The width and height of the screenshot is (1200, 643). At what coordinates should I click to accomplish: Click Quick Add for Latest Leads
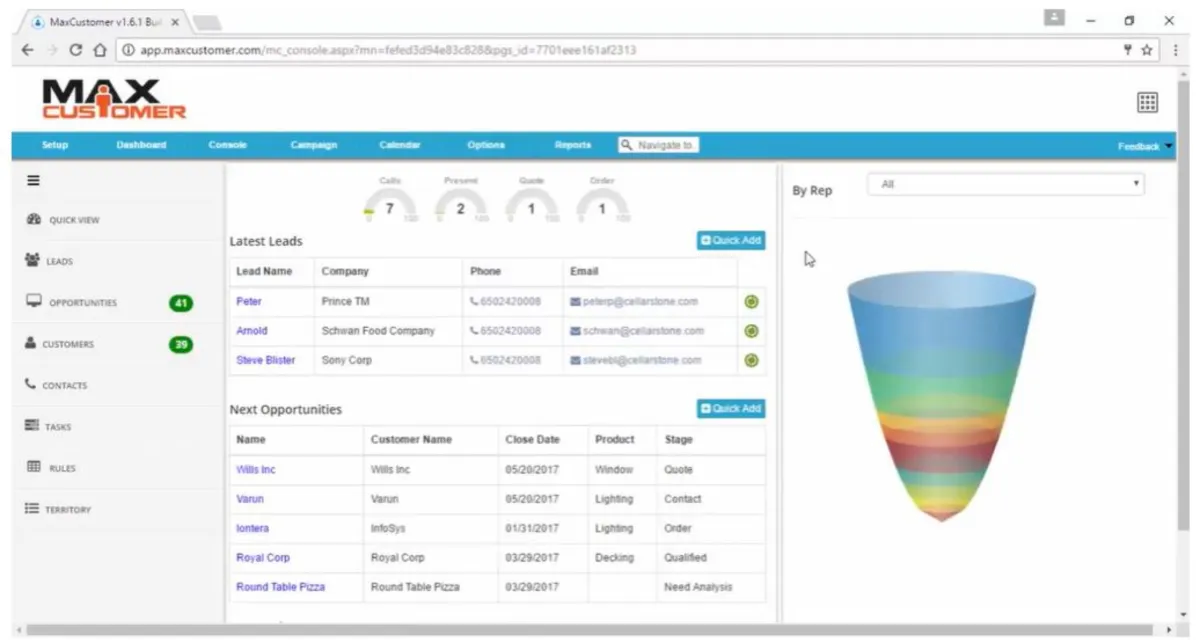click(x=731, y=240)
